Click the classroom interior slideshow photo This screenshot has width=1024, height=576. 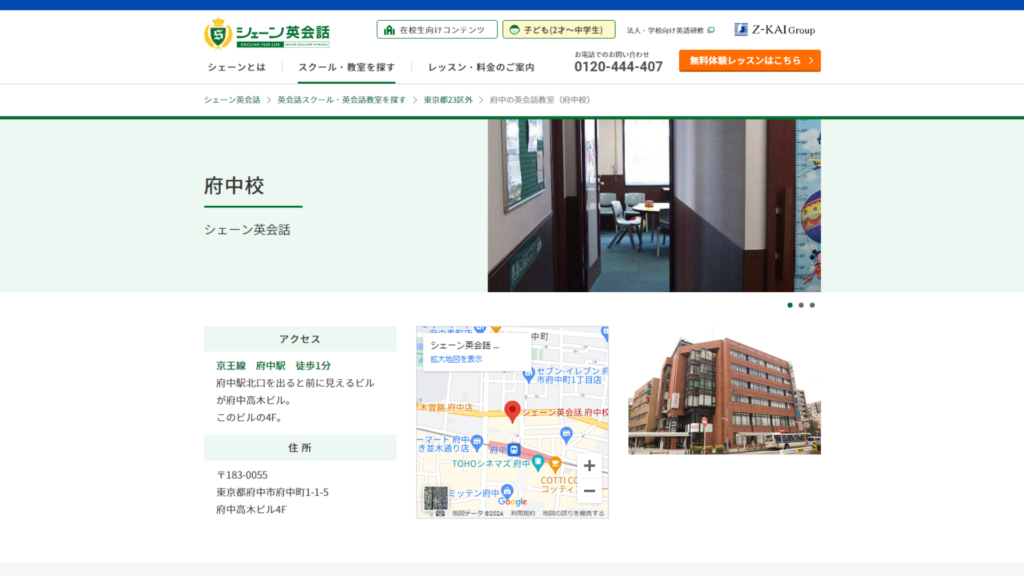coord(654,206)
